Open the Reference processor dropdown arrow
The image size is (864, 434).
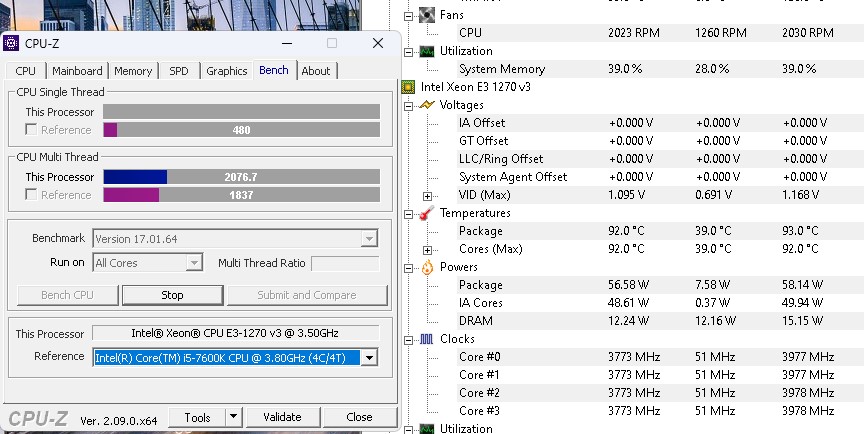coord(370,358)
